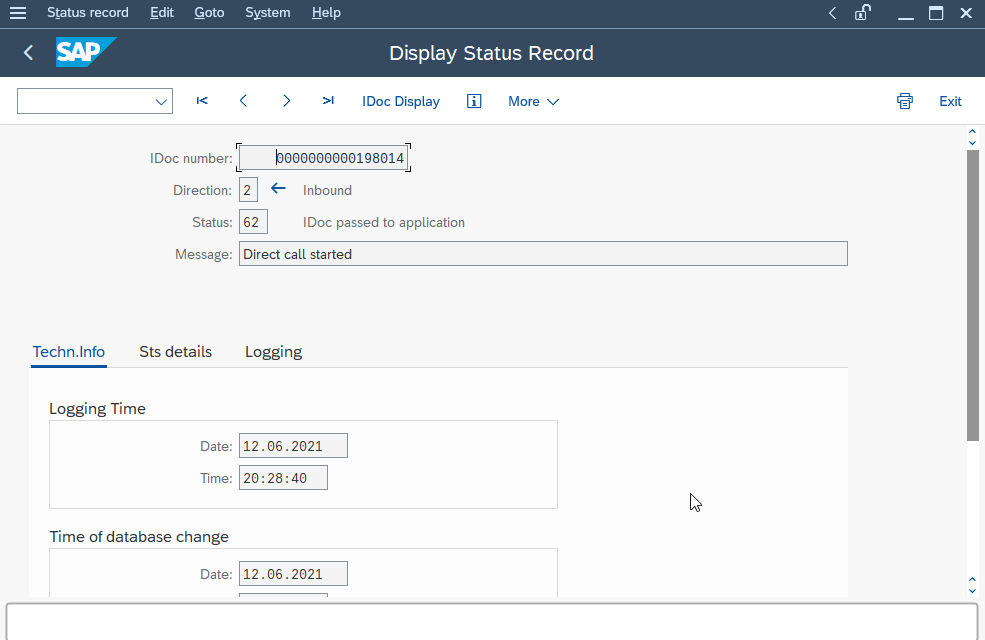The width and height of the screenshot is (985, 640).
Task: Open the Edit menu
Action: [x=161, y=13]
